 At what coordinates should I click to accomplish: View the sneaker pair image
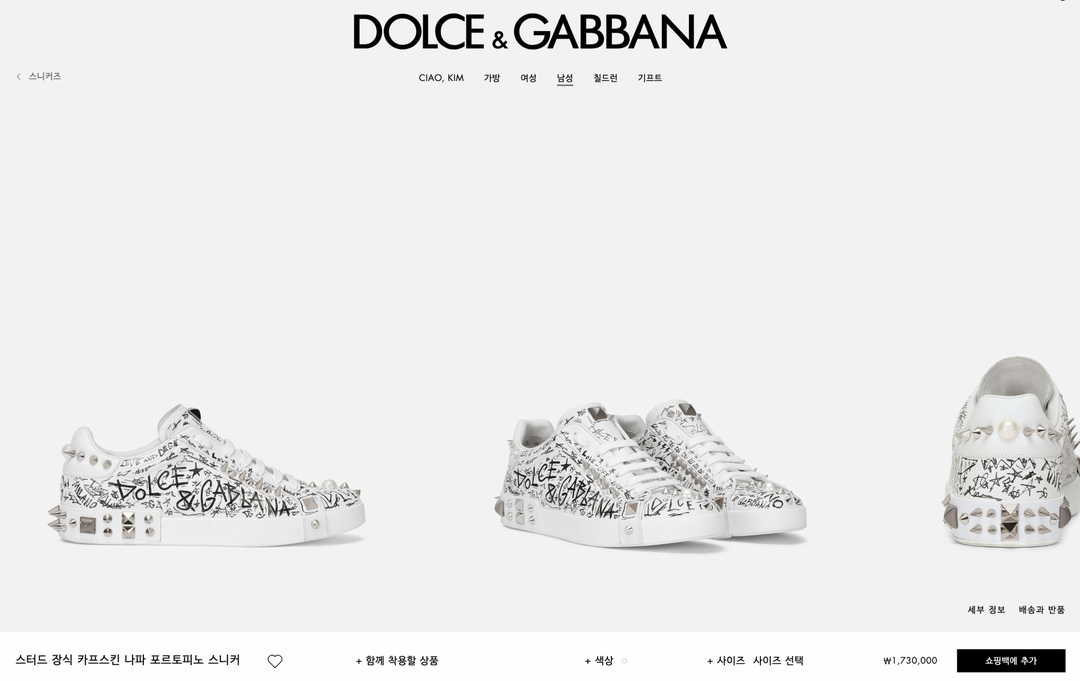pos(650,474)
